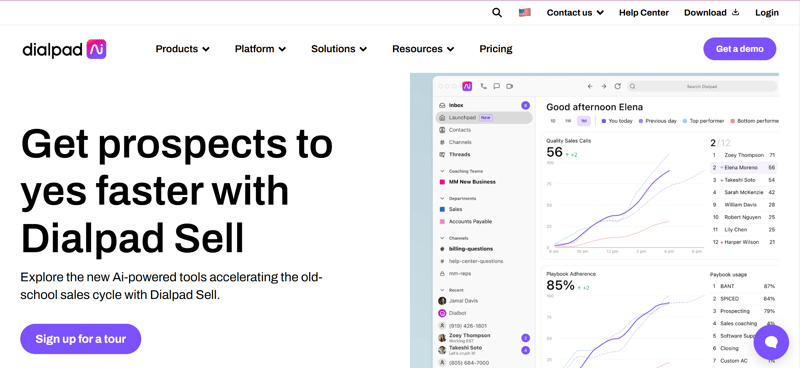Select the 1D time range tab

click(x=553, y=121)
